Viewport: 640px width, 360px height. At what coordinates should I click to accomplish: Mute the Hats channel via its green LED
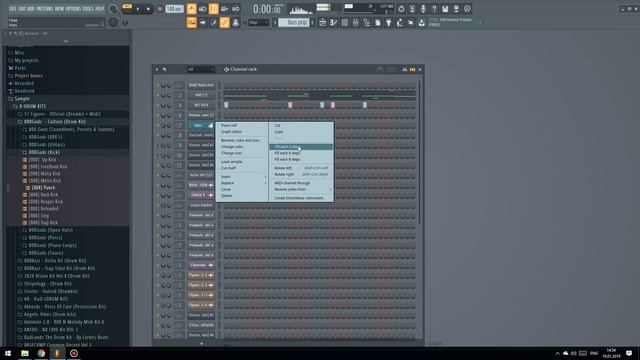[158, 125]
